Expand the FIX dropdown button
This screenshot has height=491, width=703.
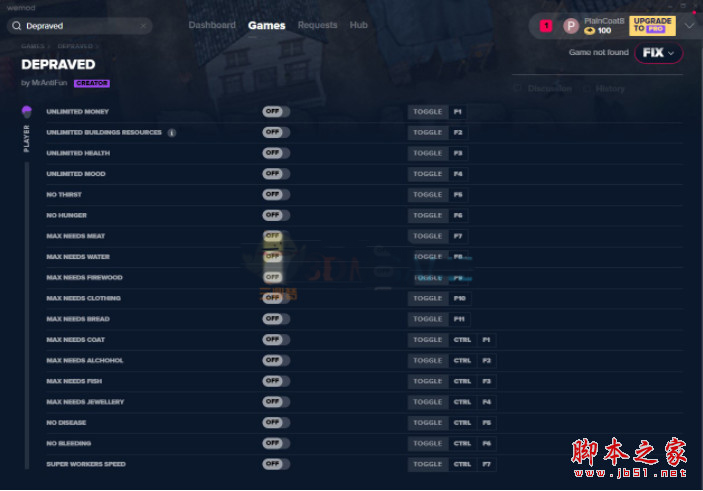pos(659,53)
